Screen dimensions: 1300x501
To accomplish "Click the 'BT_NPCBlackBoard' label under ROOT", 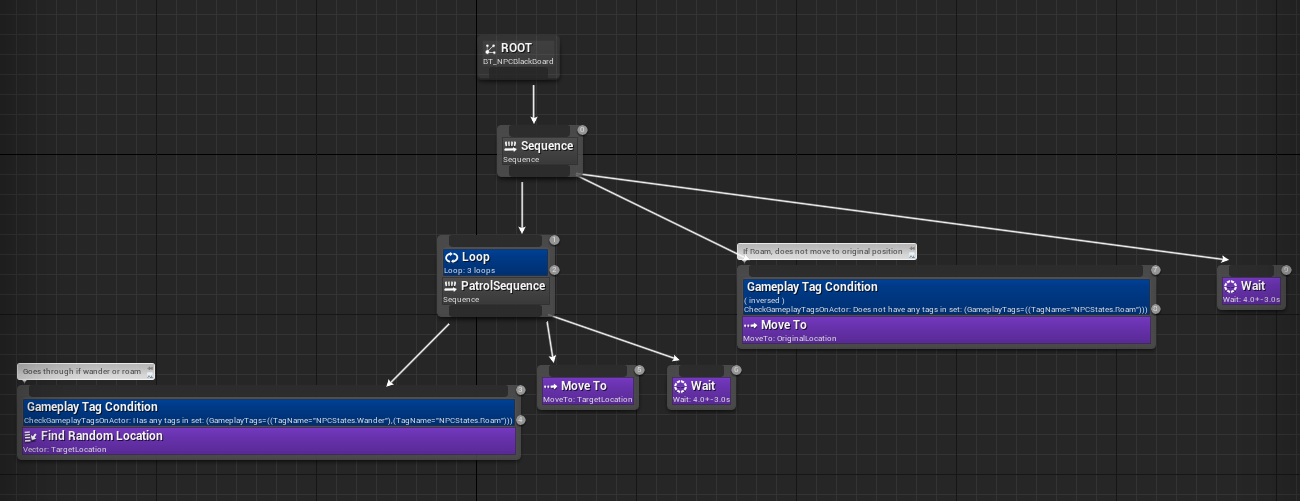I will (x=518, y=61).
